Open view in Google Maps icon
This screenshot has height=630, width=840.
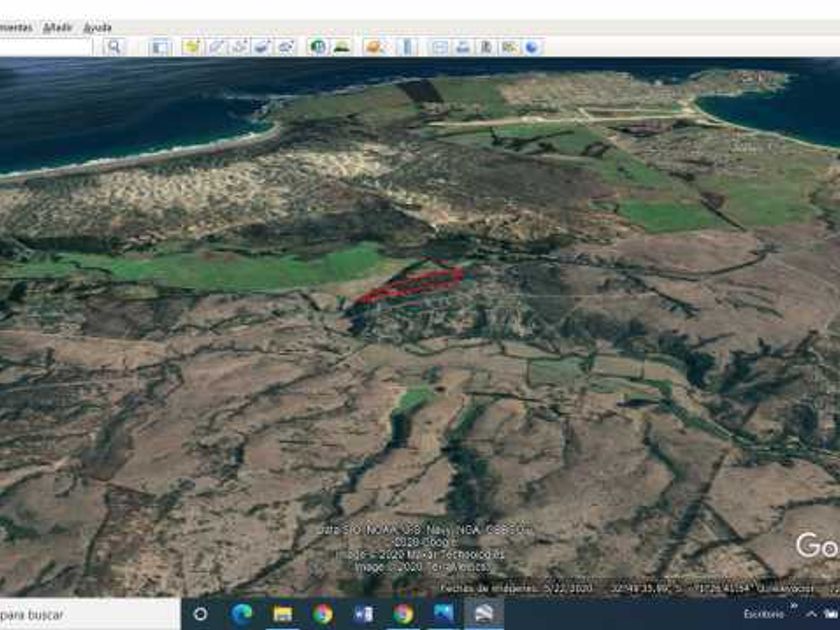click(x=509, y=46)
